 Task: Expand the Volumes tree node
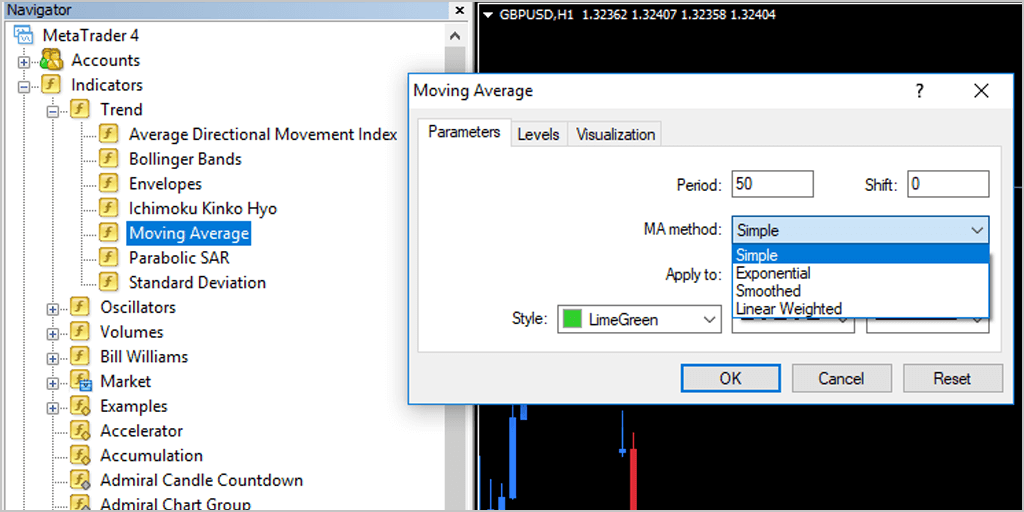(54, 334)
